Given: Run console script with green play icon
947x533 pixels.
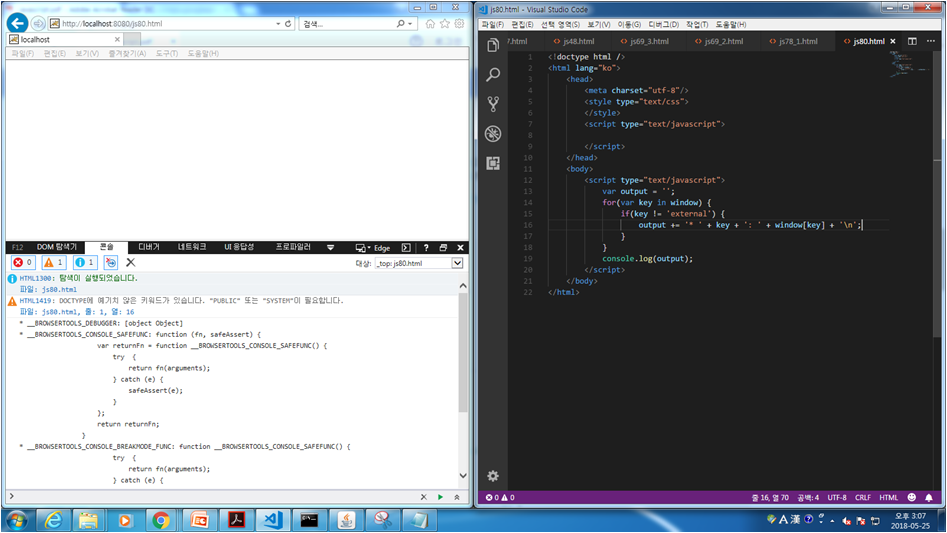Looking at the screenshot, I should 440,497.
